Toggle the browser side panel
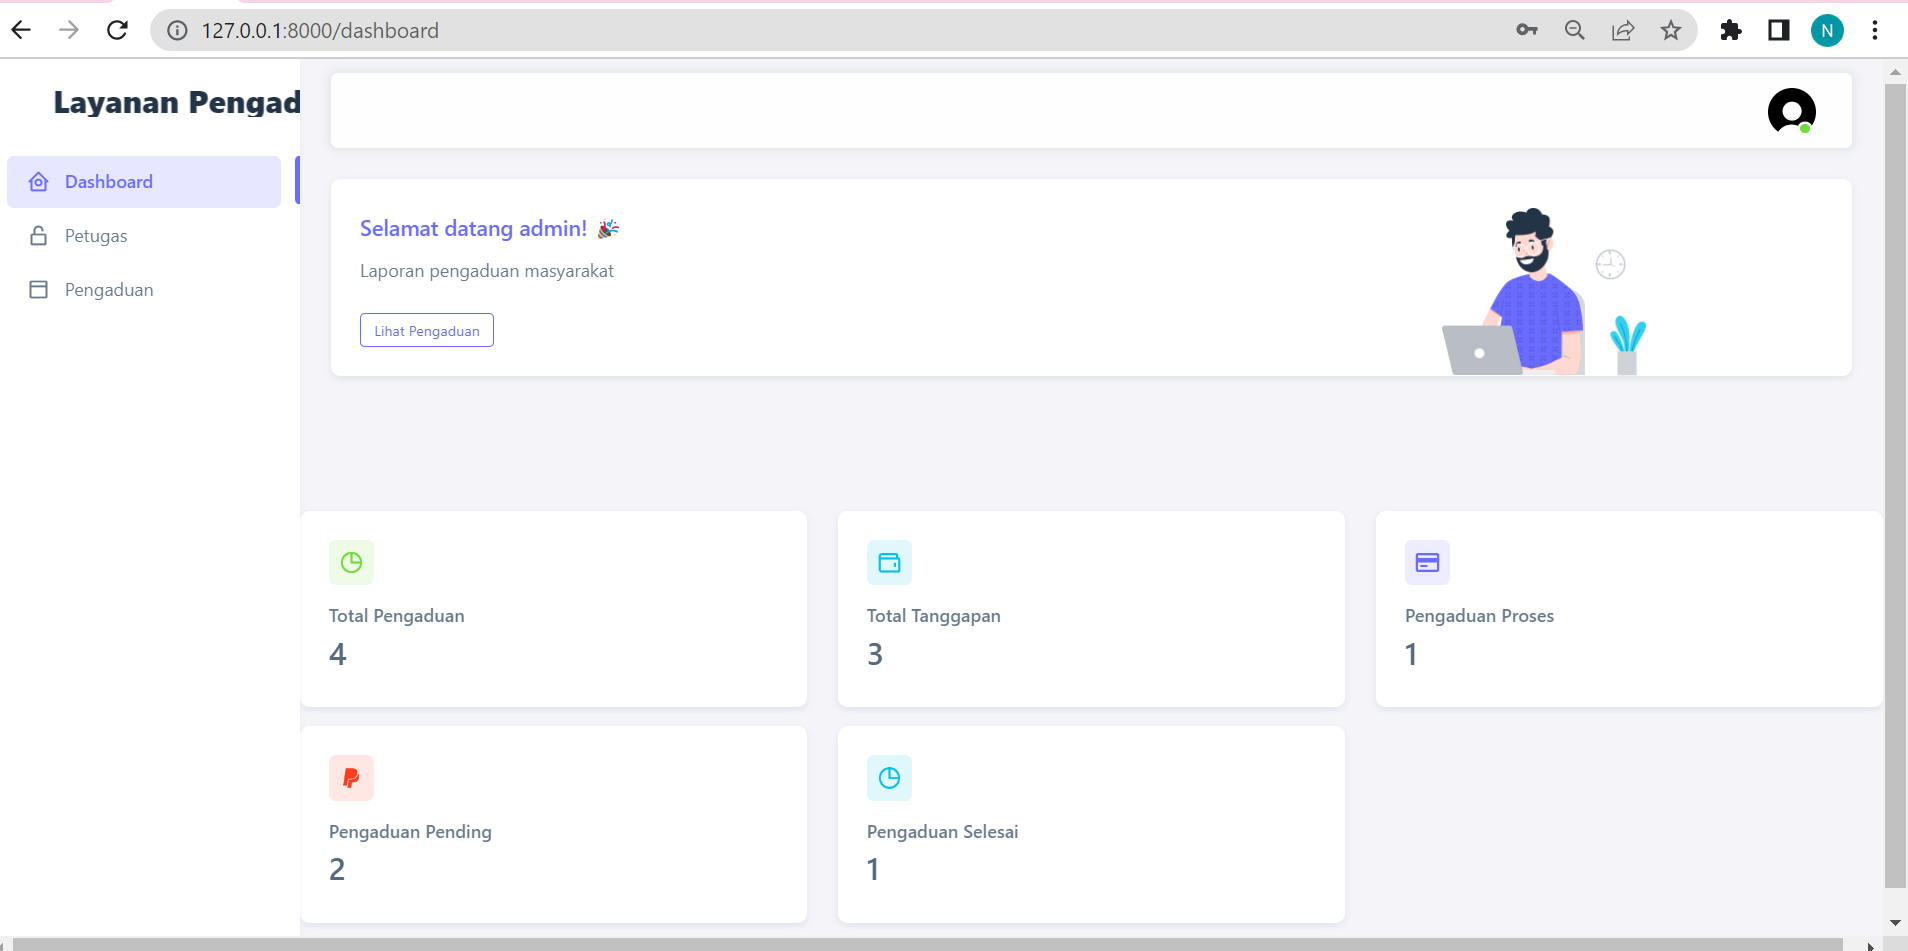1908x951 pixels. coord(1779,30)
